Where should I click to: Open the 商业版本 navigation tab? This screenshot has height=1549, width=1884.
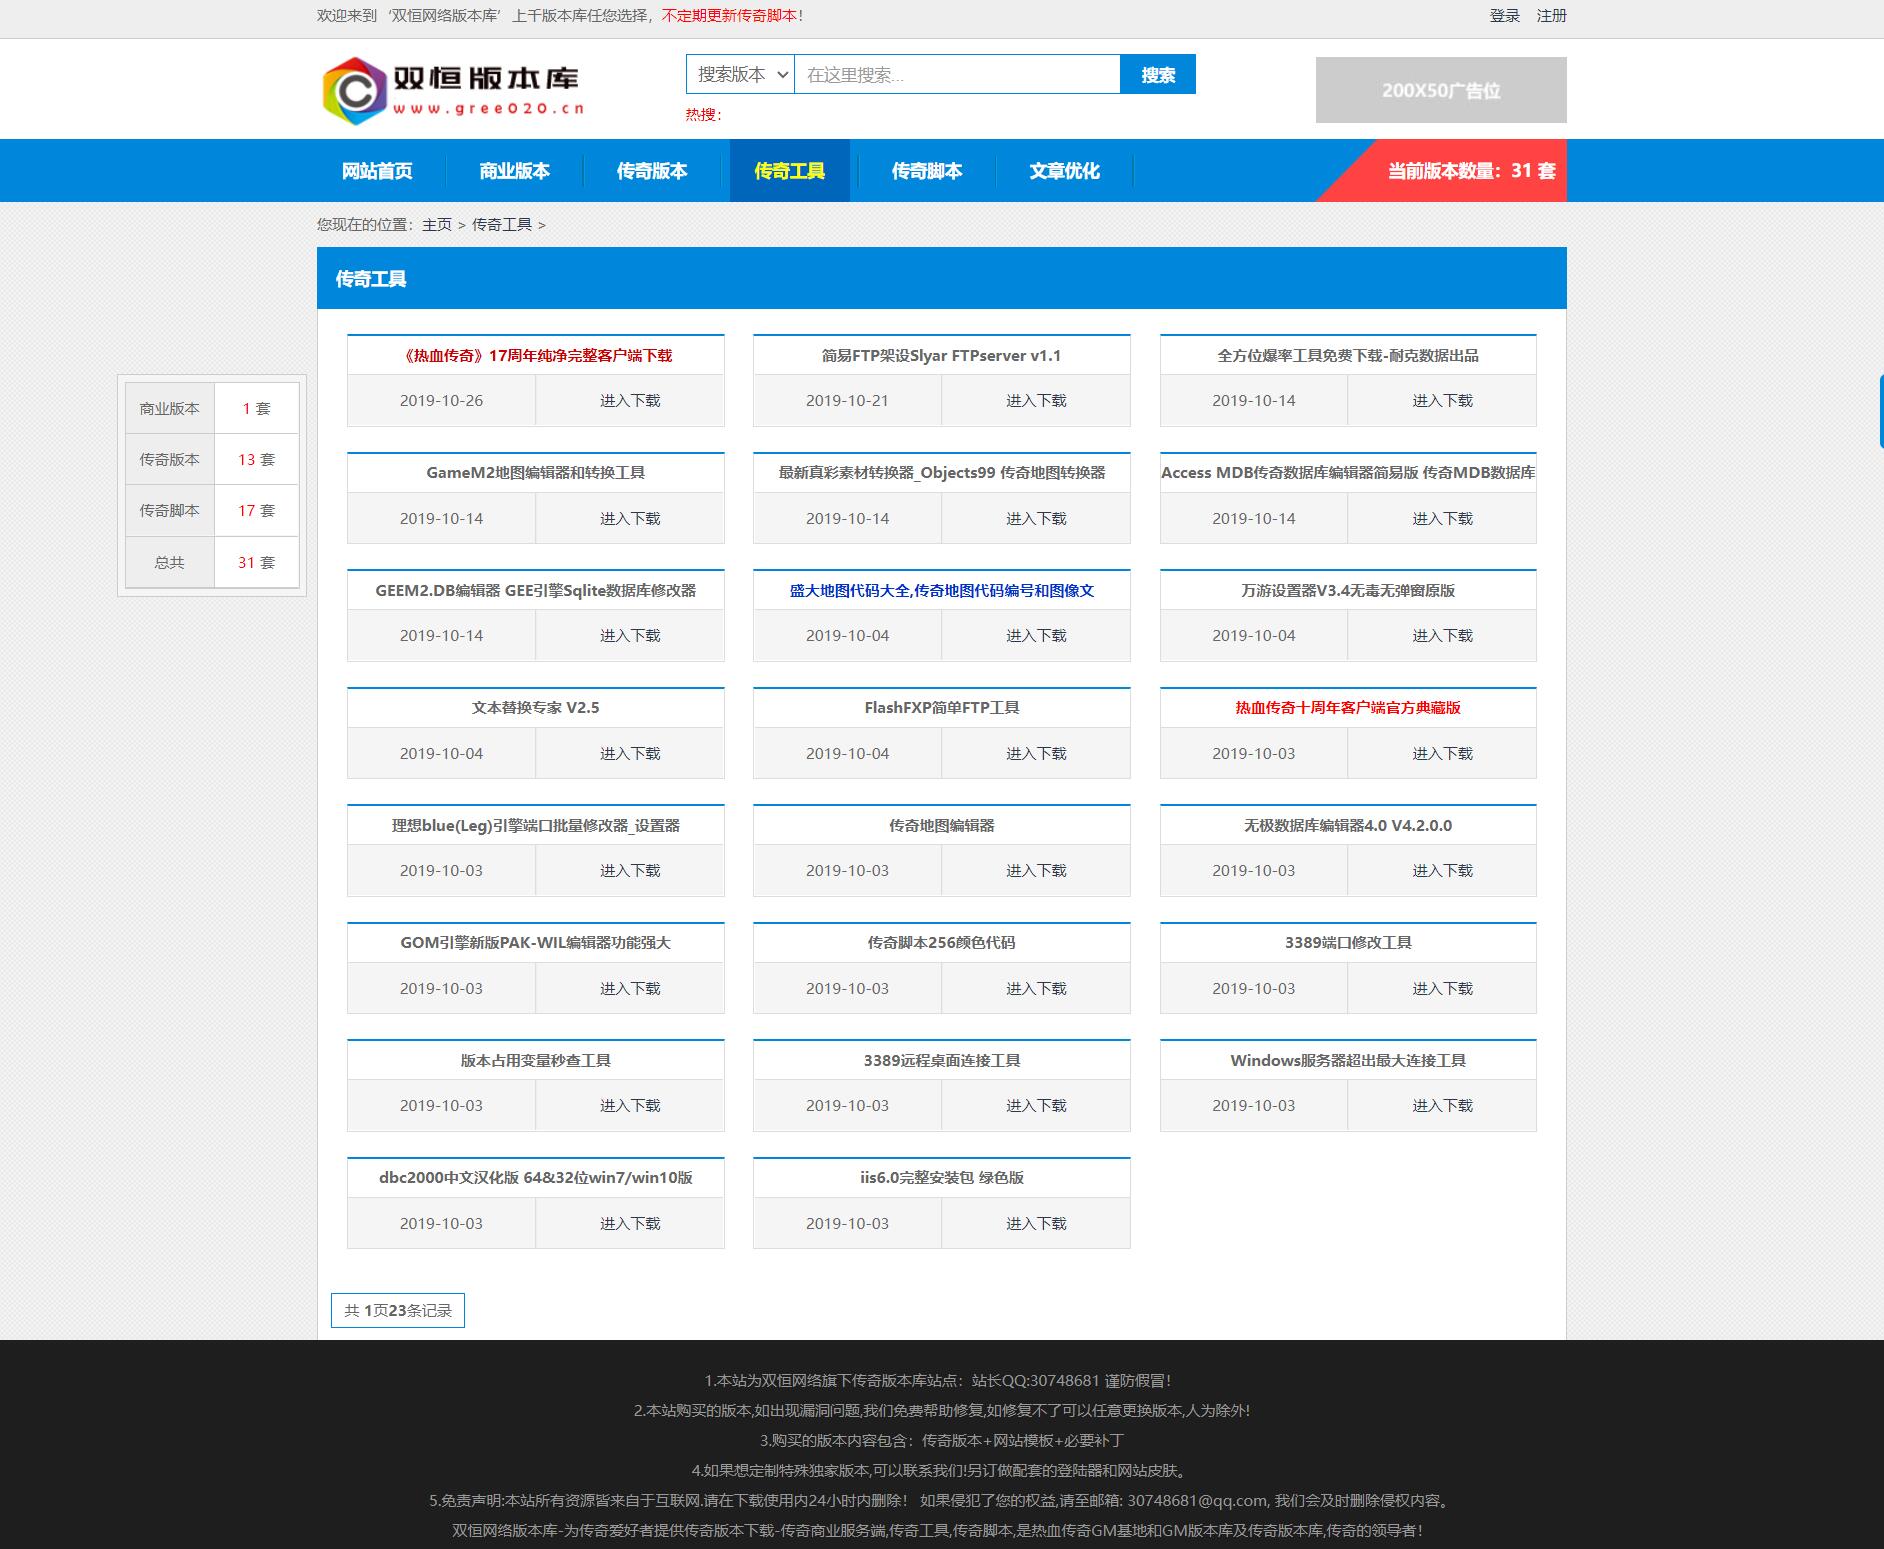click(514, 171)
